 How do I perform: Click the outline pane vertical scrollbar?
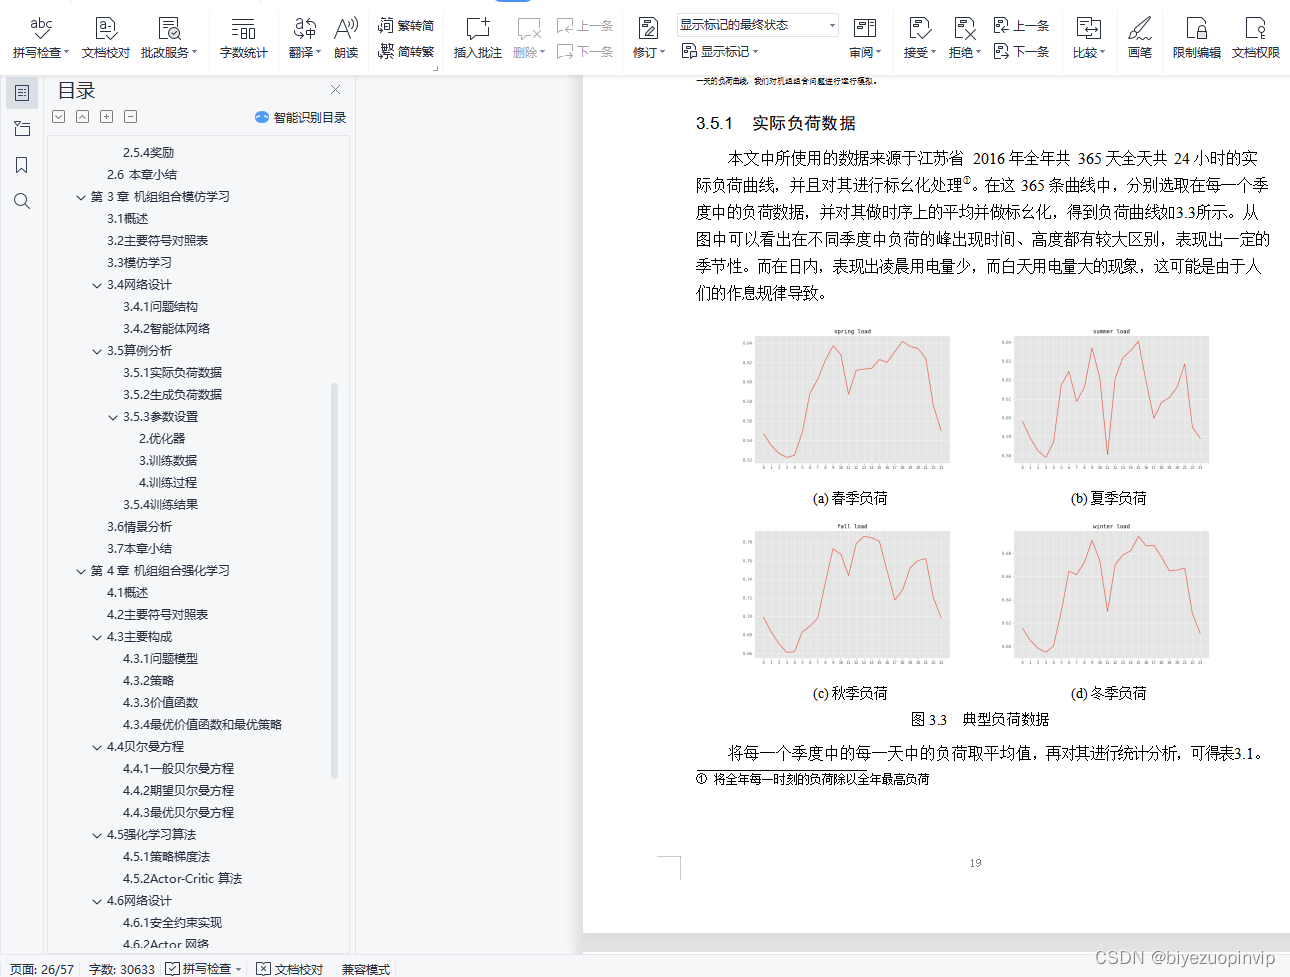click(334, 580)
